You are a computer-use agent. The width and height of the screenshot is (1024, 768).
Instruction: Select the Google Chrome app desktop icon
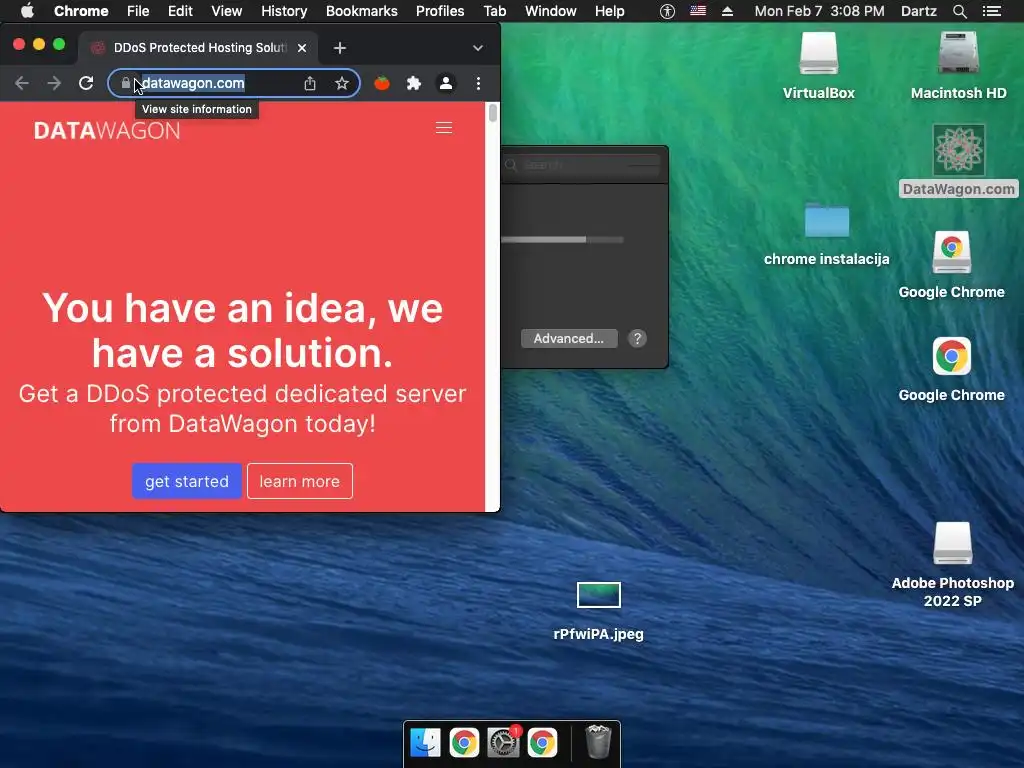click(952, 356)
